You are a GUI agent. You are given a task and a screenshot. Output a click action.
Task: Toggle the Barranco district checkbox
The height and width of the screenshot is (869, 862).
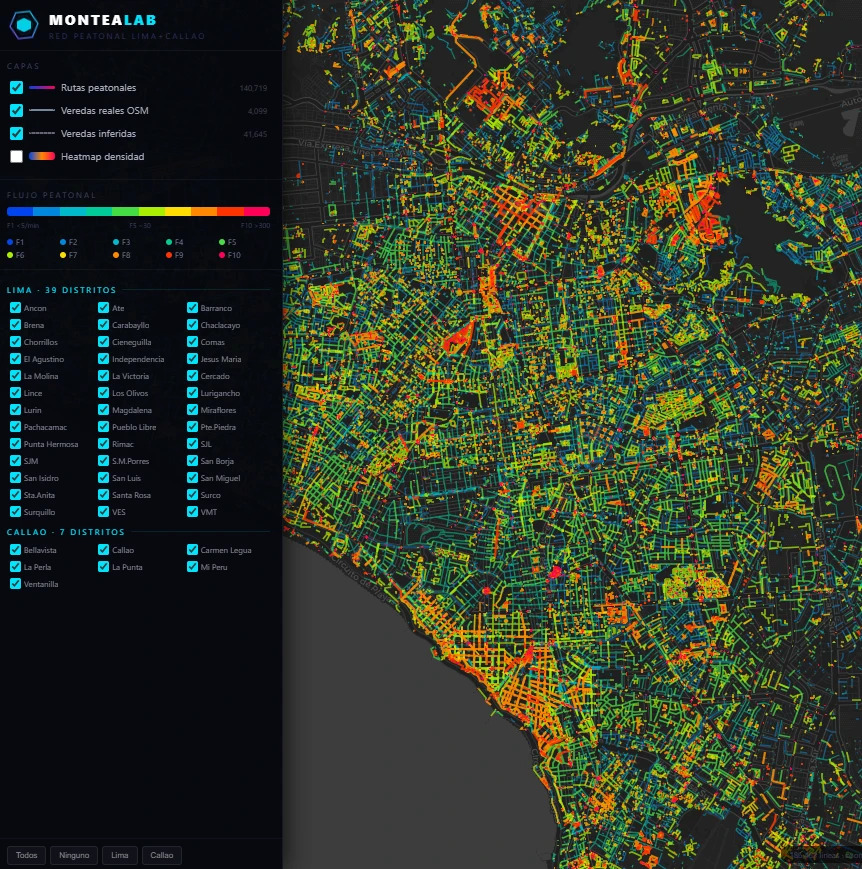coord(192,308)
